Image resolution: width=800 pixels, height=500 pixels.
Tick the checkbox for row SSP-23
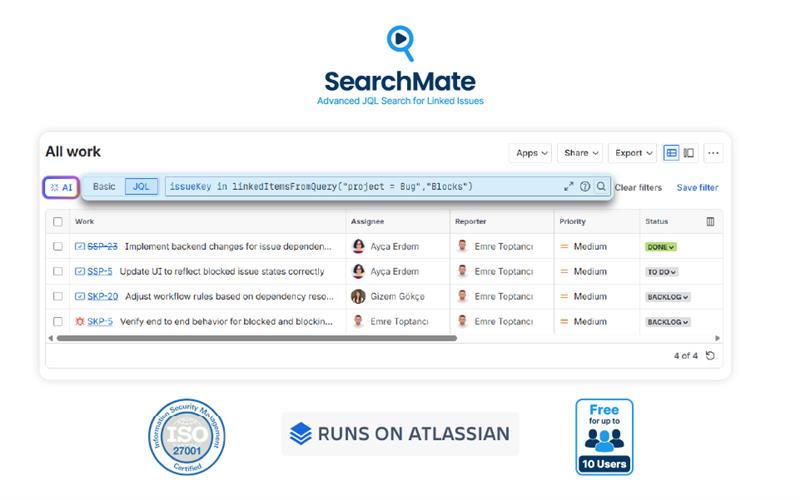click(x=58, y=246)
